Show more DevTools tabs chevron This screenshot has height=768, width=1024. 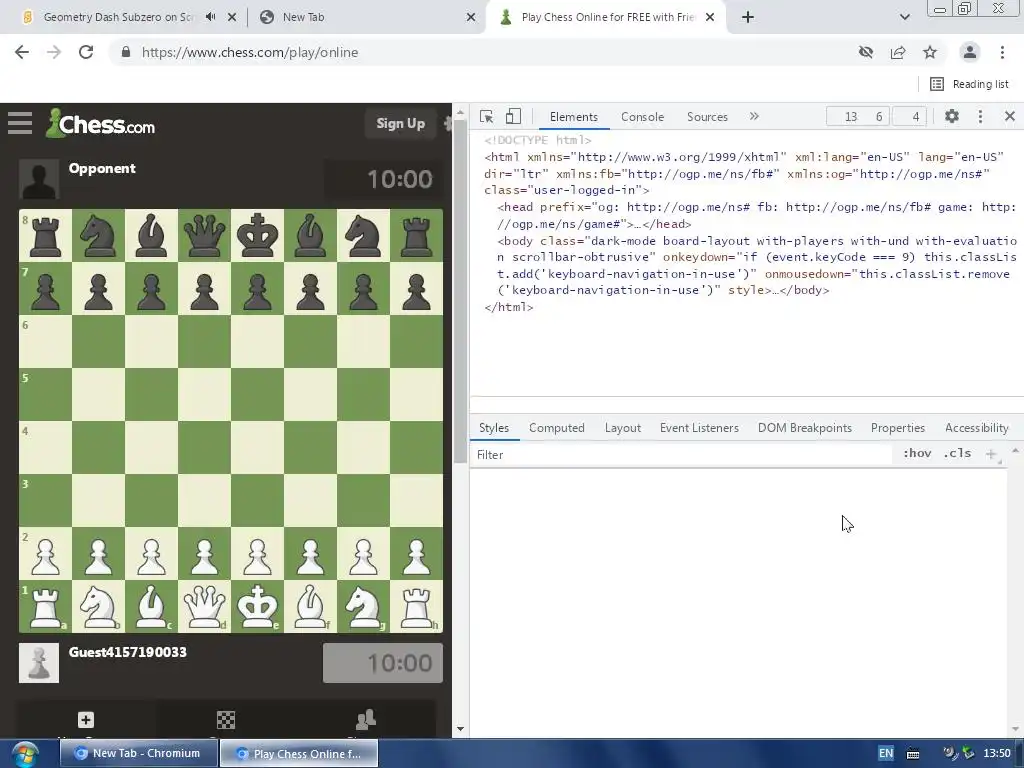[x=754, y=116]
